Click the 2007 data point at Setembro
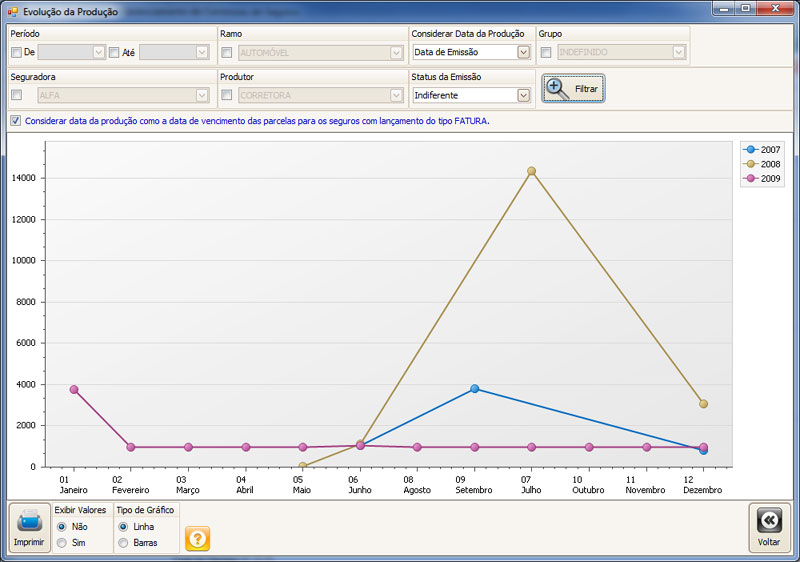This screenshot has height=562, width=800. tap(474, 389)
